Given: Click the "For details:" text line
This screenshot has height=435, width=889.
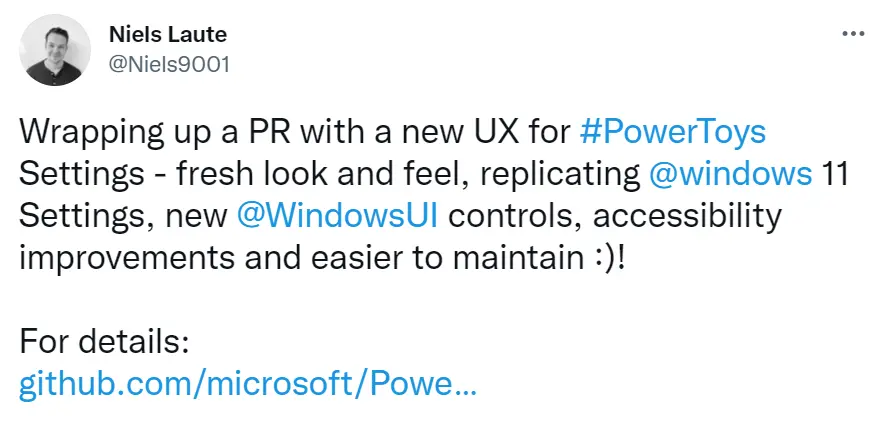Looking at the screenshot, I should (104, 342).
